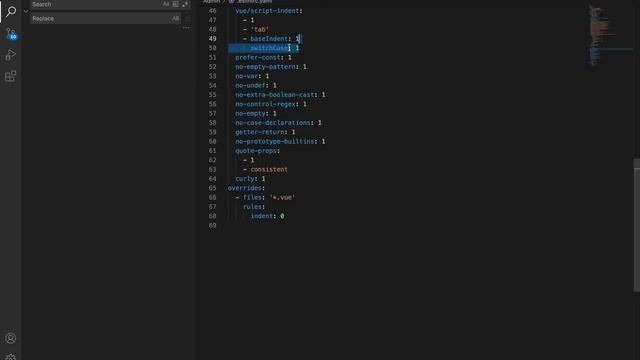Click the editor vertical scrollbar thumb

coord(636,225)
